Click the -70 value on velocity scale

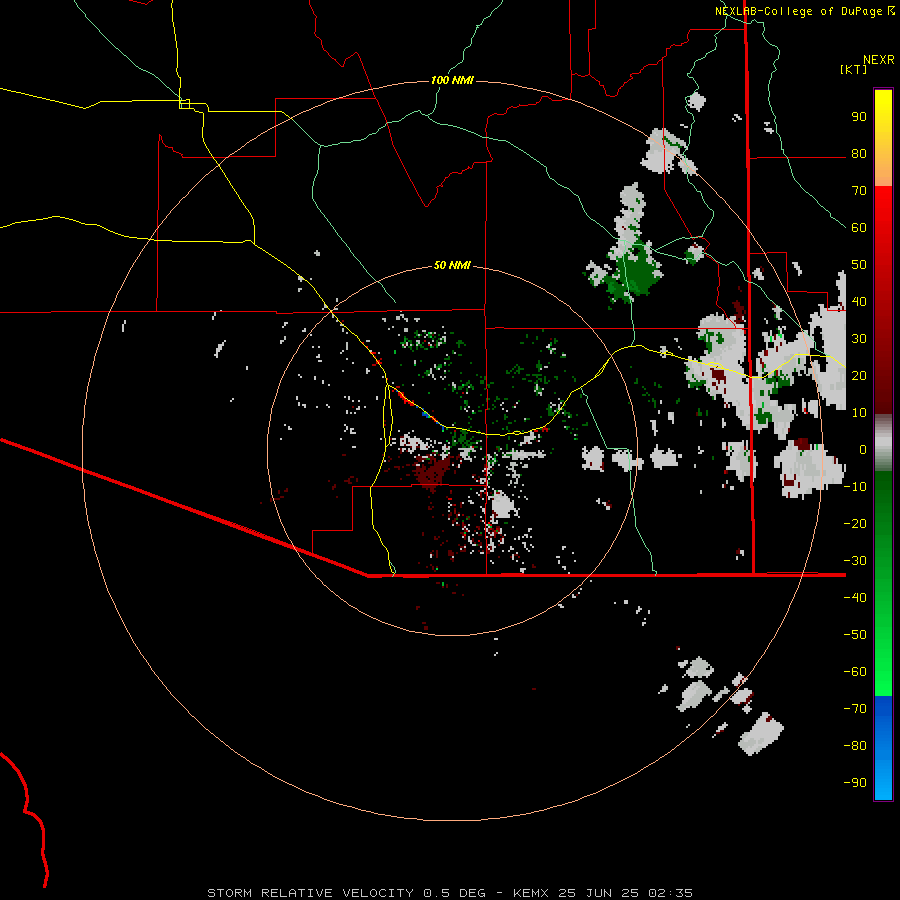pyautogui.click(x=855, y=708)
